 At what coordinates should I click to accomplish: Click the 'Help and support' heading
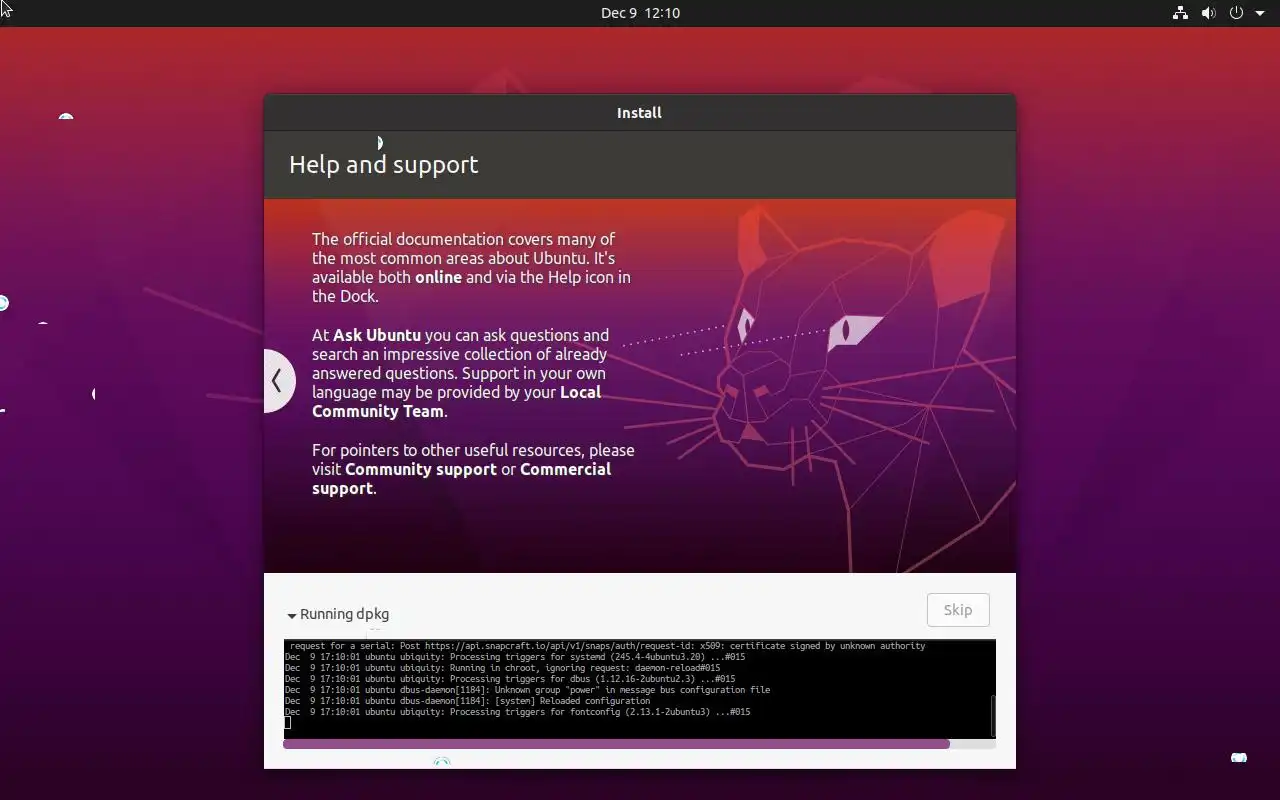pos(384,165)
